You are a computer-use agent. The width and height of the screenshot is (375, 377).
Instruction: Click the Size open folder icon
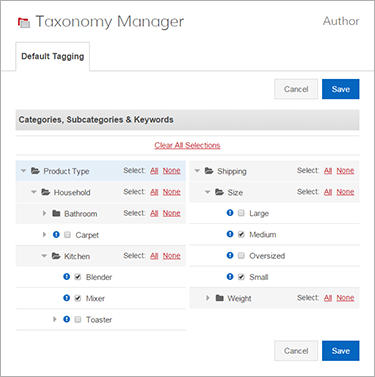click(219, 192)
